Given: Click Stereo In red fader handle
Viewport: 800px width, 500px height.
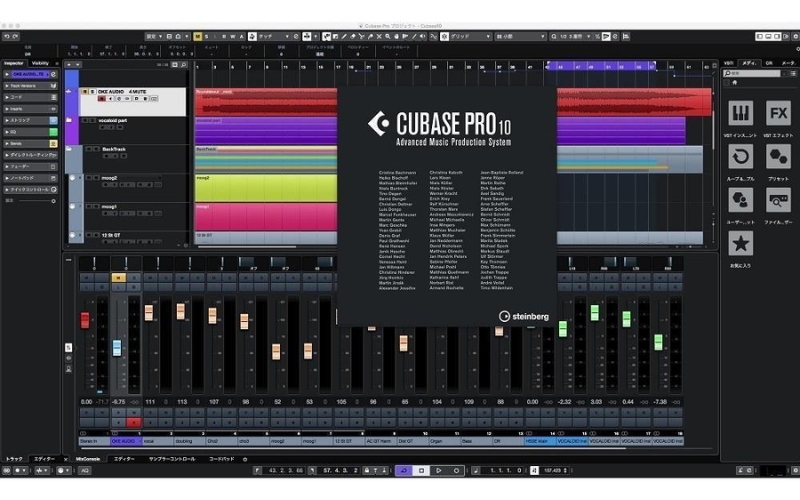Looking at the screenshot, I should pos(85,320).
